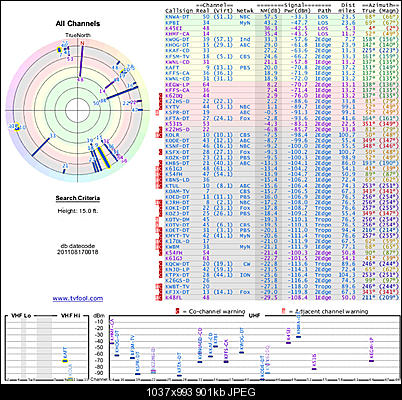Image resolution: width=402 pixels, height=400 pixels.
Task: Select the KFJX-DT callsign row
Action: (282, 292)
